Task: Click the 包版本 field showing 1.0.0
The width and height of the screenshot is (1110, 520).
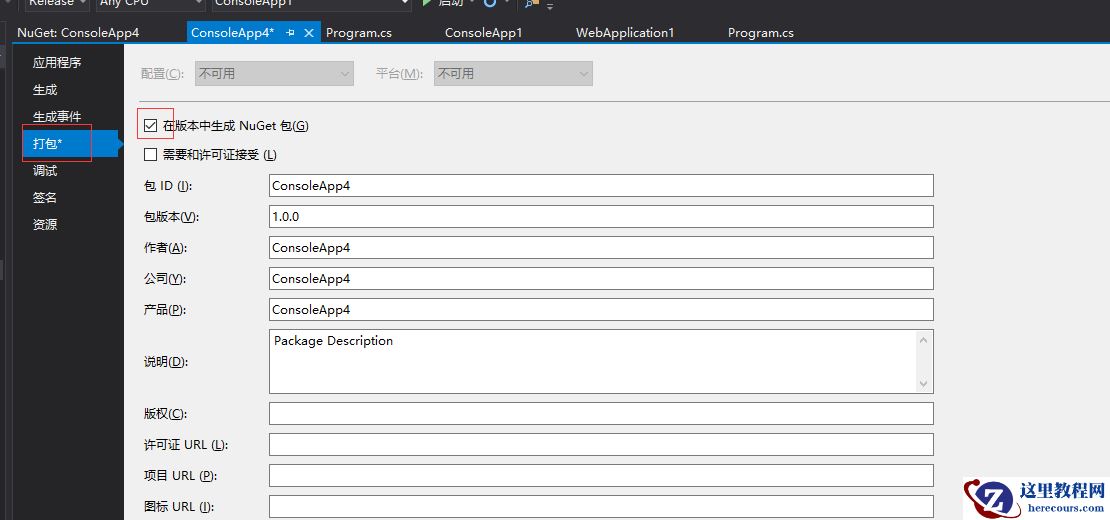Action: [x=601, y=216]
